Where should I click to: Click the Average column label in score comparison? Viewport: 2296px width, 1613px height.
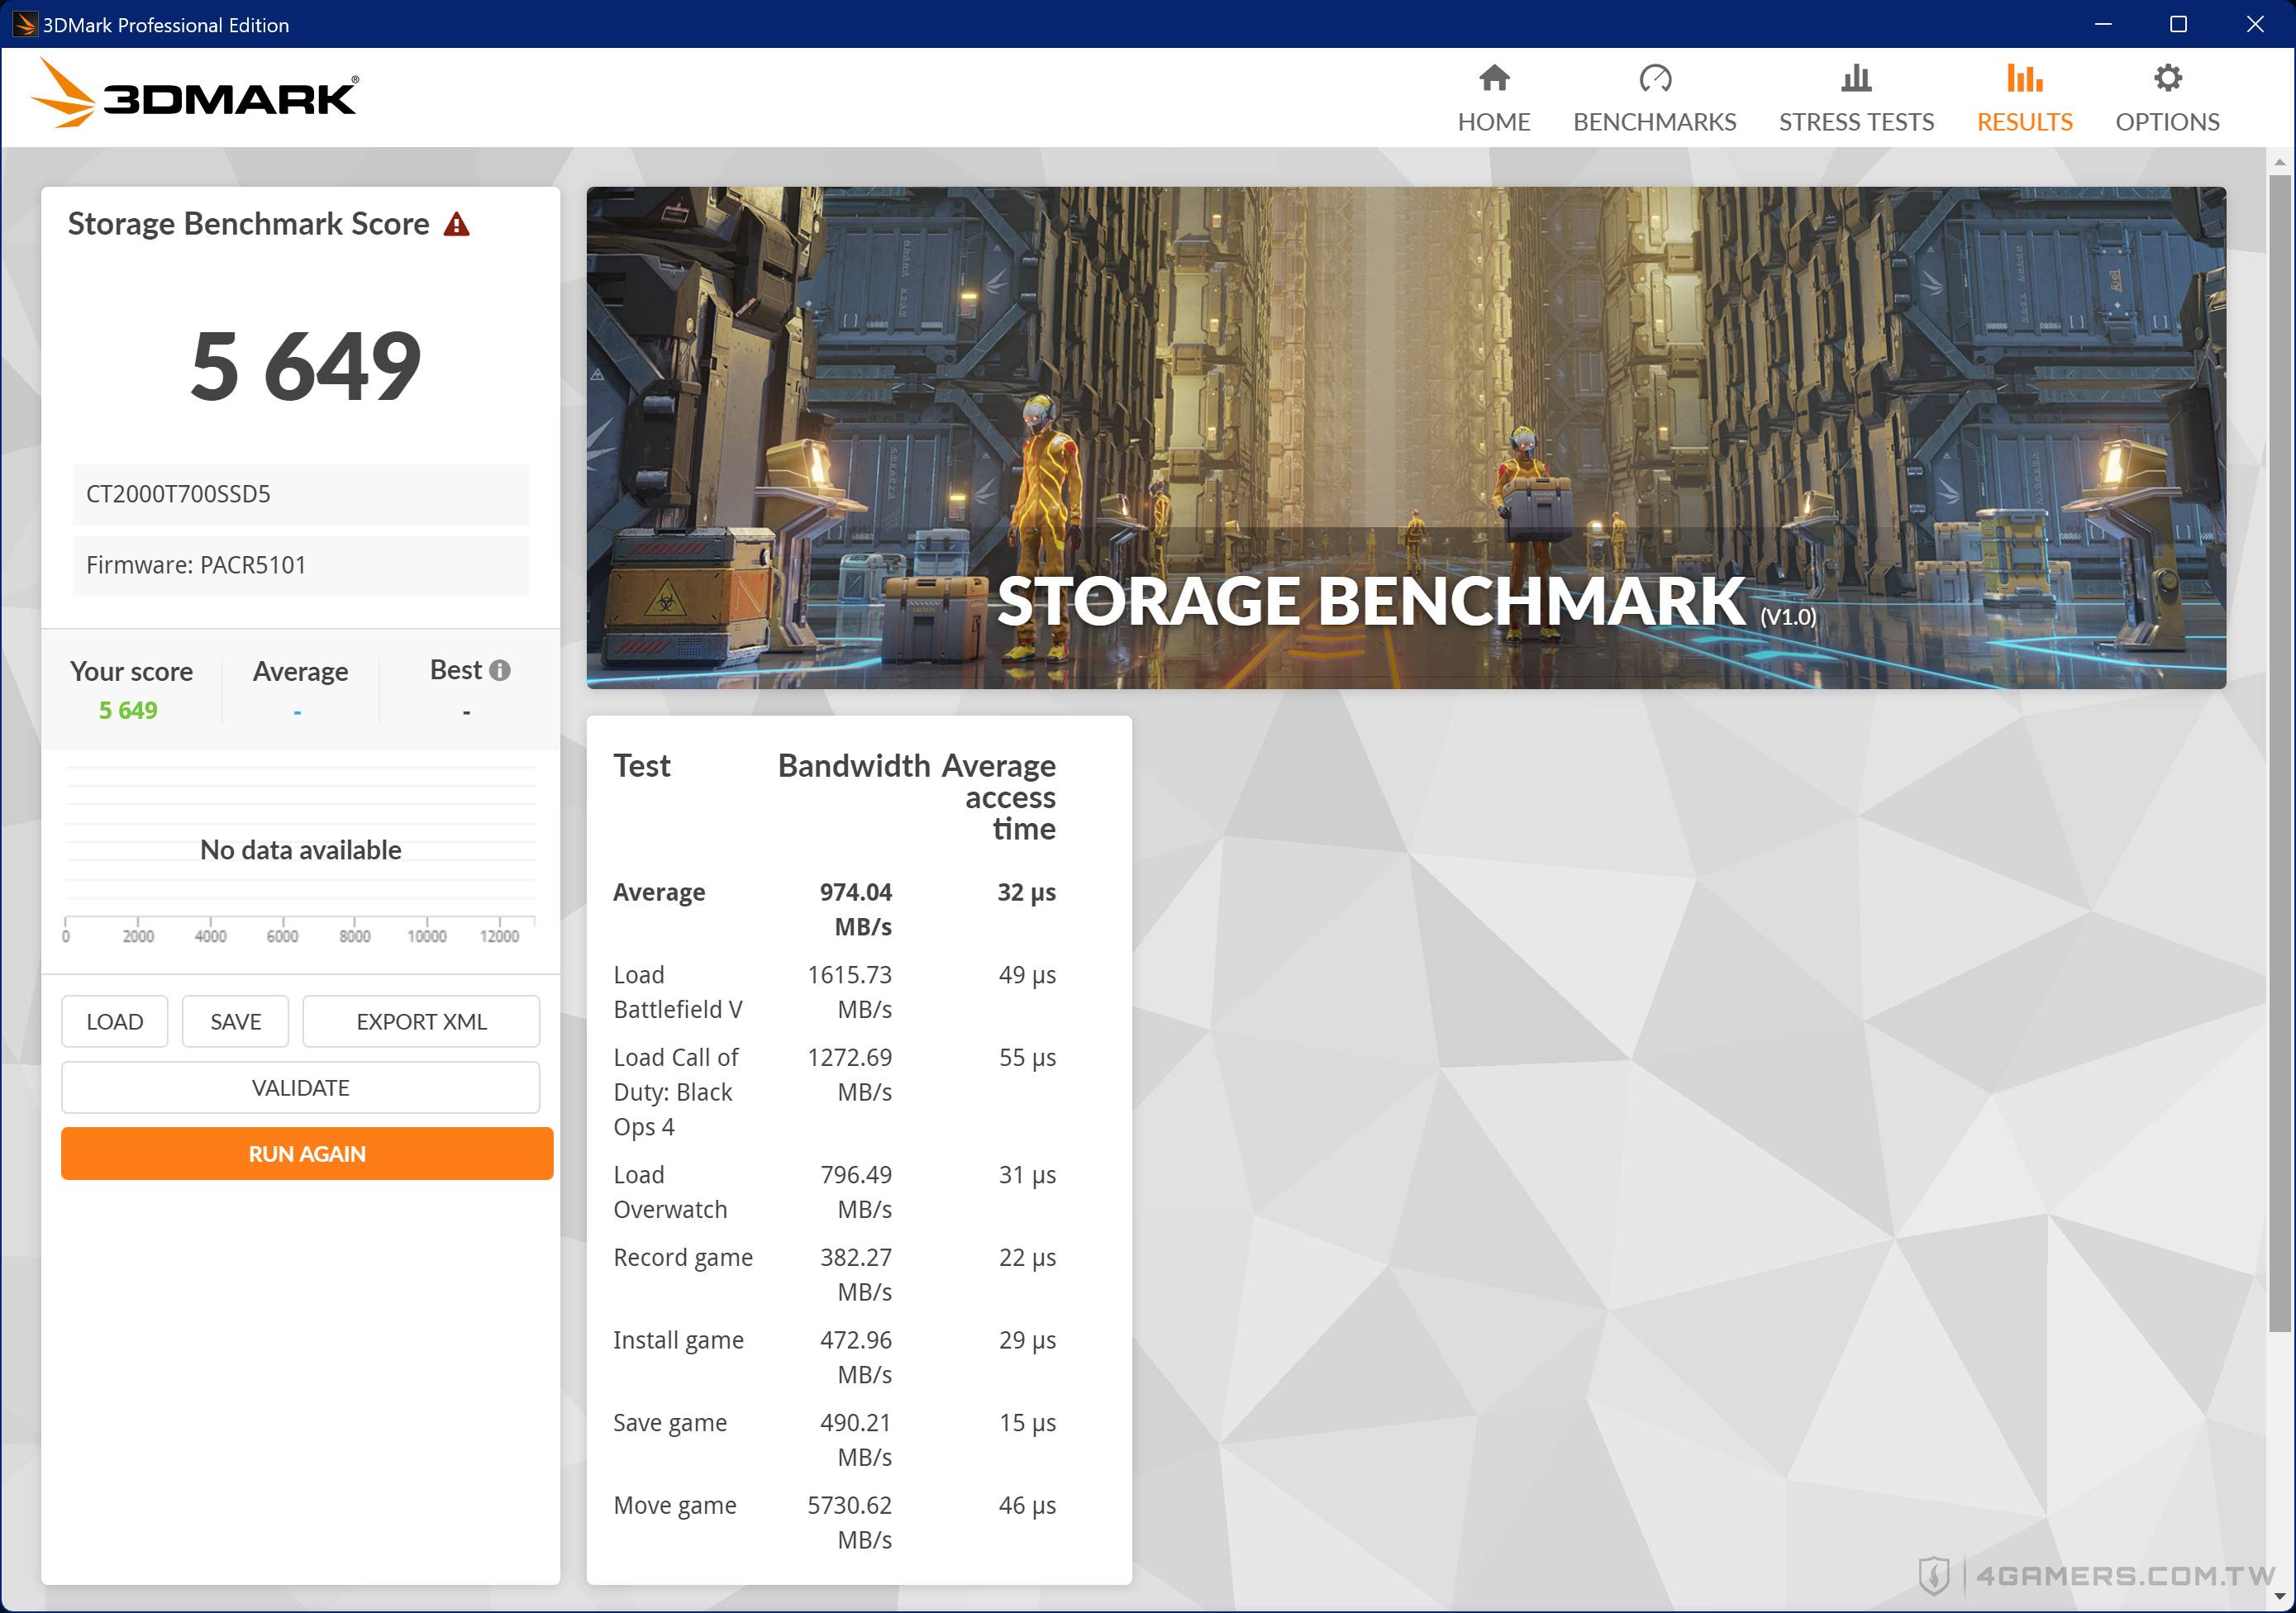coord(300,671)
